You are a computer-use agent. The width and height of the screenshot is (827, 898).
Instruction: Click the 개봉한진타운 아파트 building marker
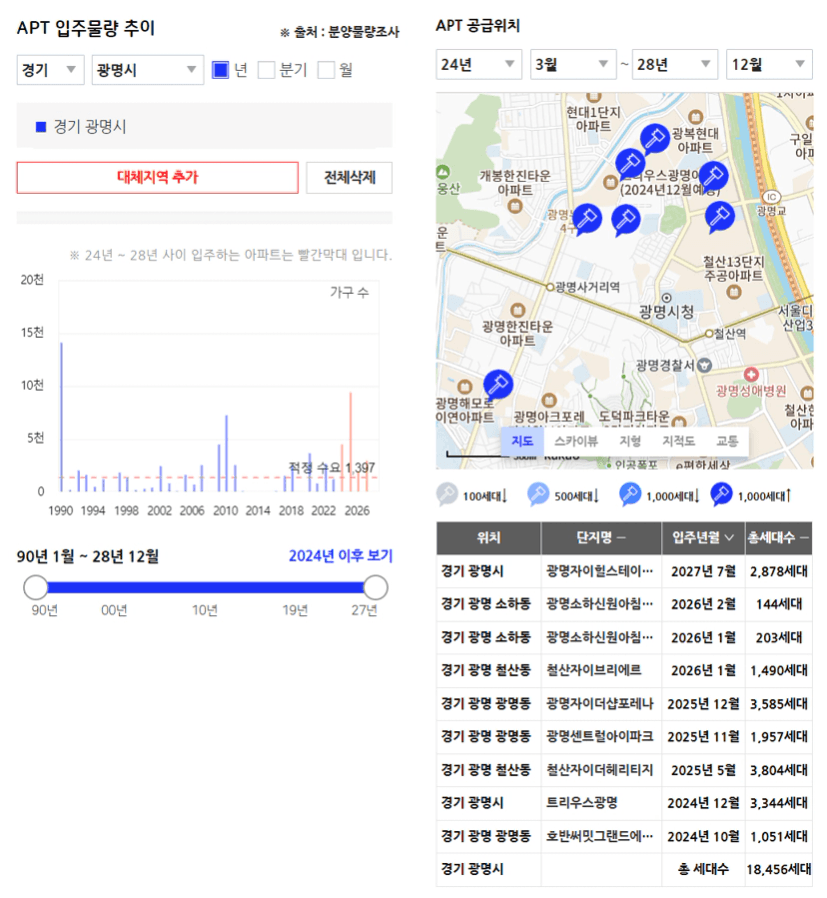515,206
